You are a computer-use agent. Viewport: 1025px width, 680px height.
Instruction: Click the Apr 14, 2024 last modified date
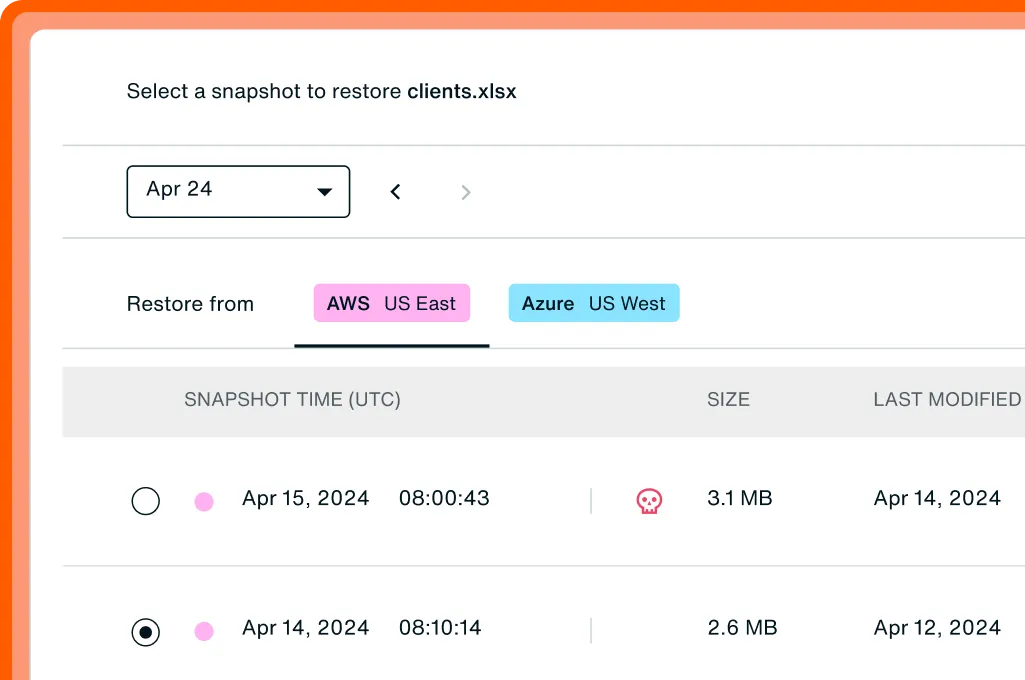937,498
